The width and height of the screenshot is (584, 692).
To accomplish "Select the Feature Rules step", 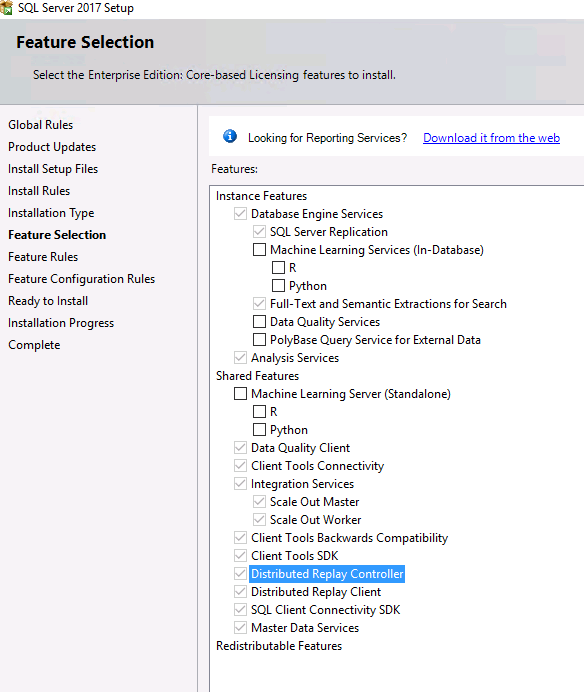I will [x=43, y=257].
